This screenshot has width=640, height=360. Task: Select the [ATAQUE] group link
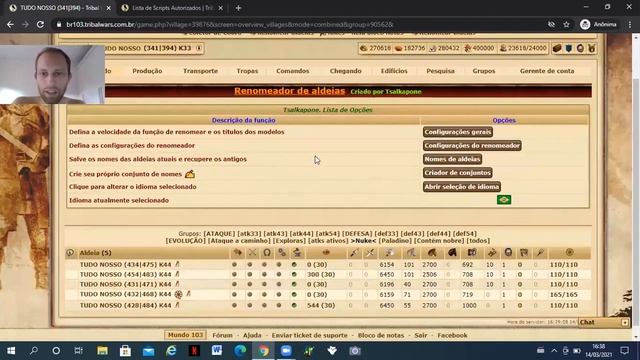pyautogui.click(x=219, y=233)
